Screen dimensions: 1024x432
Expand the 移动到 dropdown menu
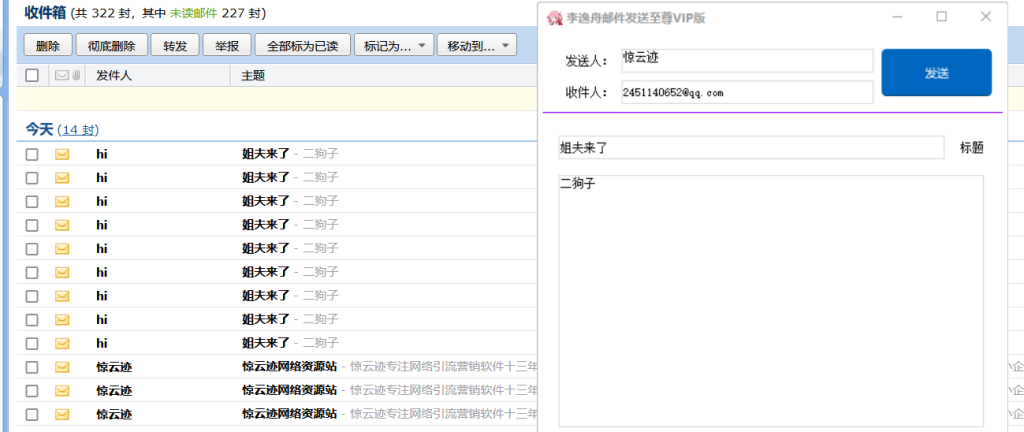(476, 46)
